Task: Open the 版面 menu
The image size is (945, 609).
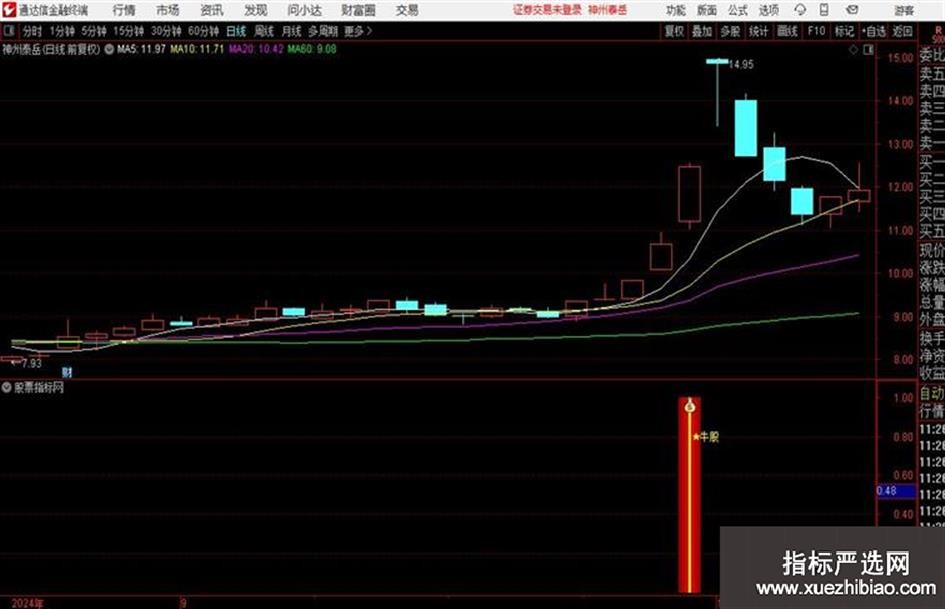Action: [x=706, y=10]
